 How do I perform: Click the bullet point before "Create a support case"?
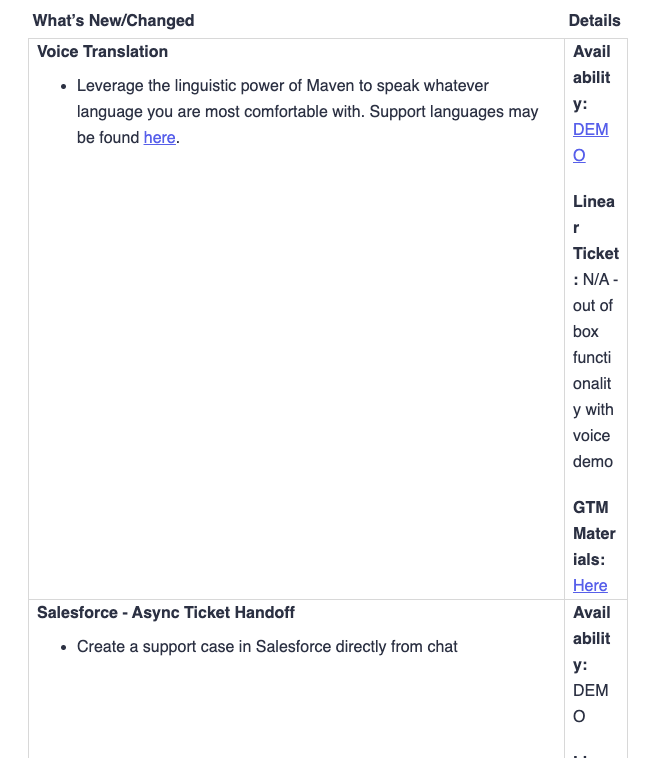(64, 648)
